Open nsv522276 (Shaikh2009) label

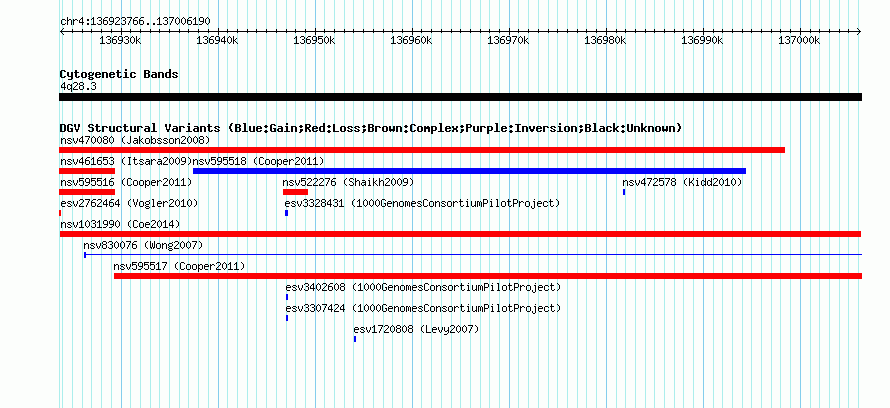pyautogui.click(x=348, y=182)
